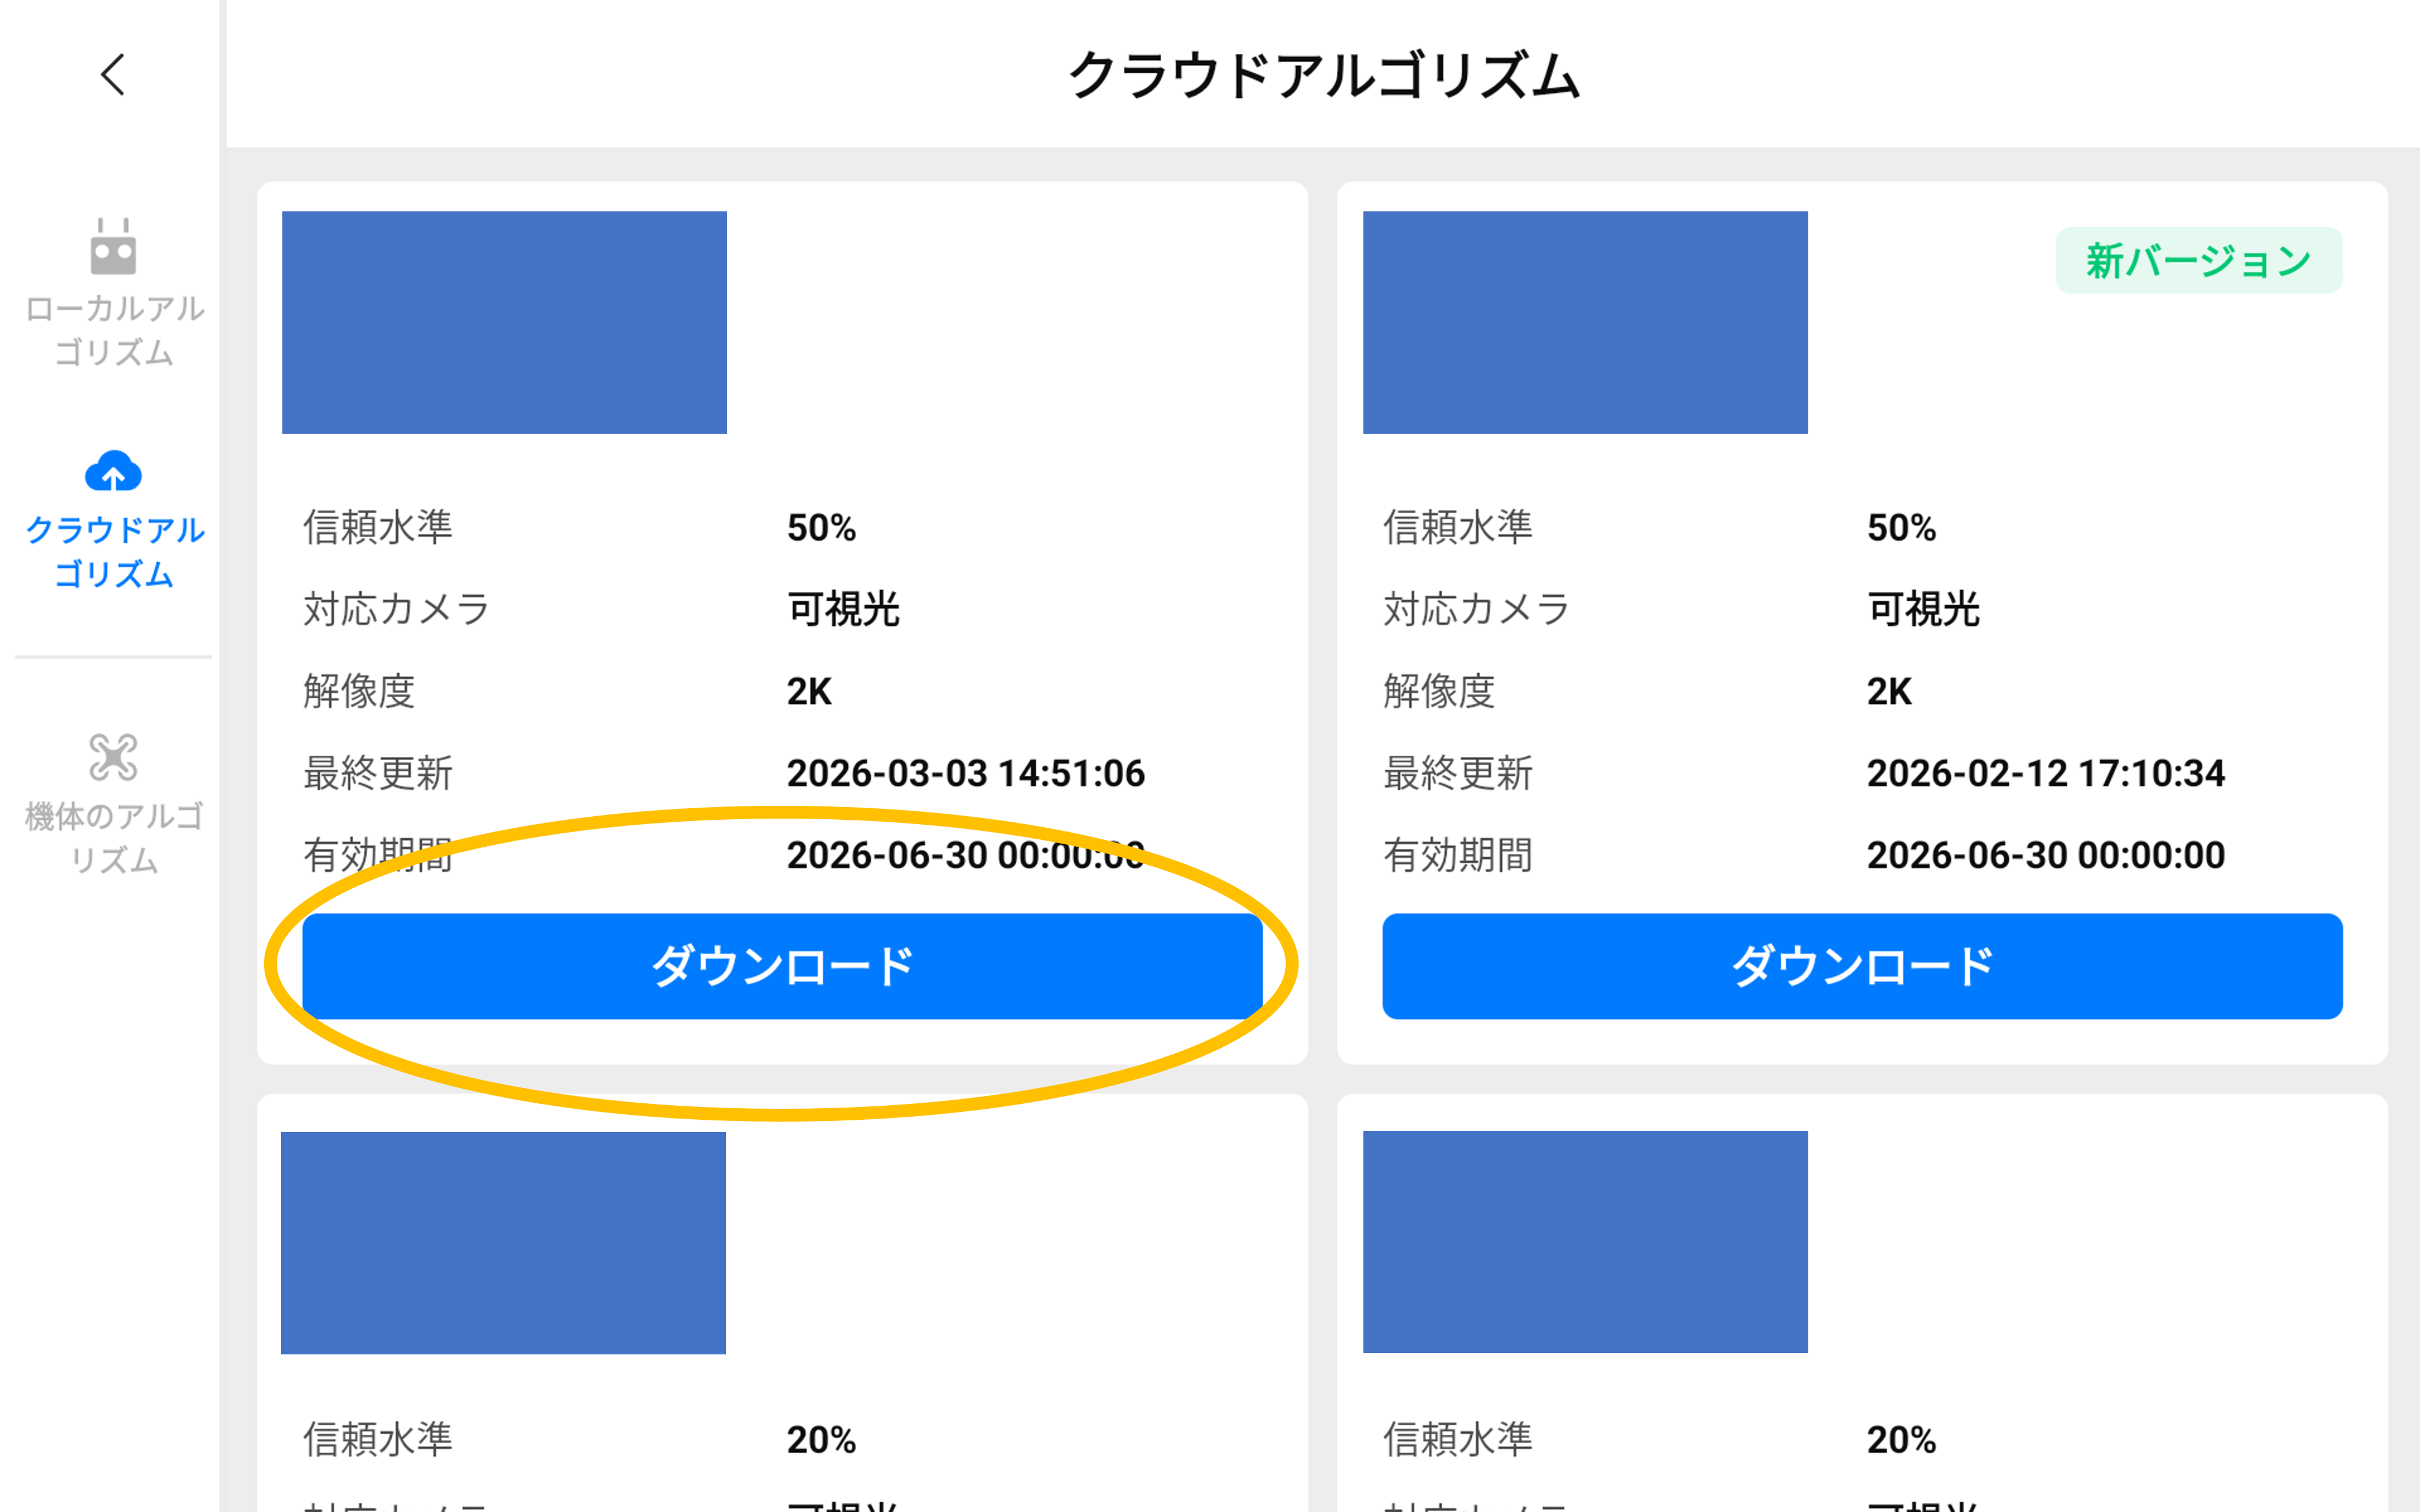
Task: Open thumbnail of algorithm updated 2026-03-03
Action: 504,322
